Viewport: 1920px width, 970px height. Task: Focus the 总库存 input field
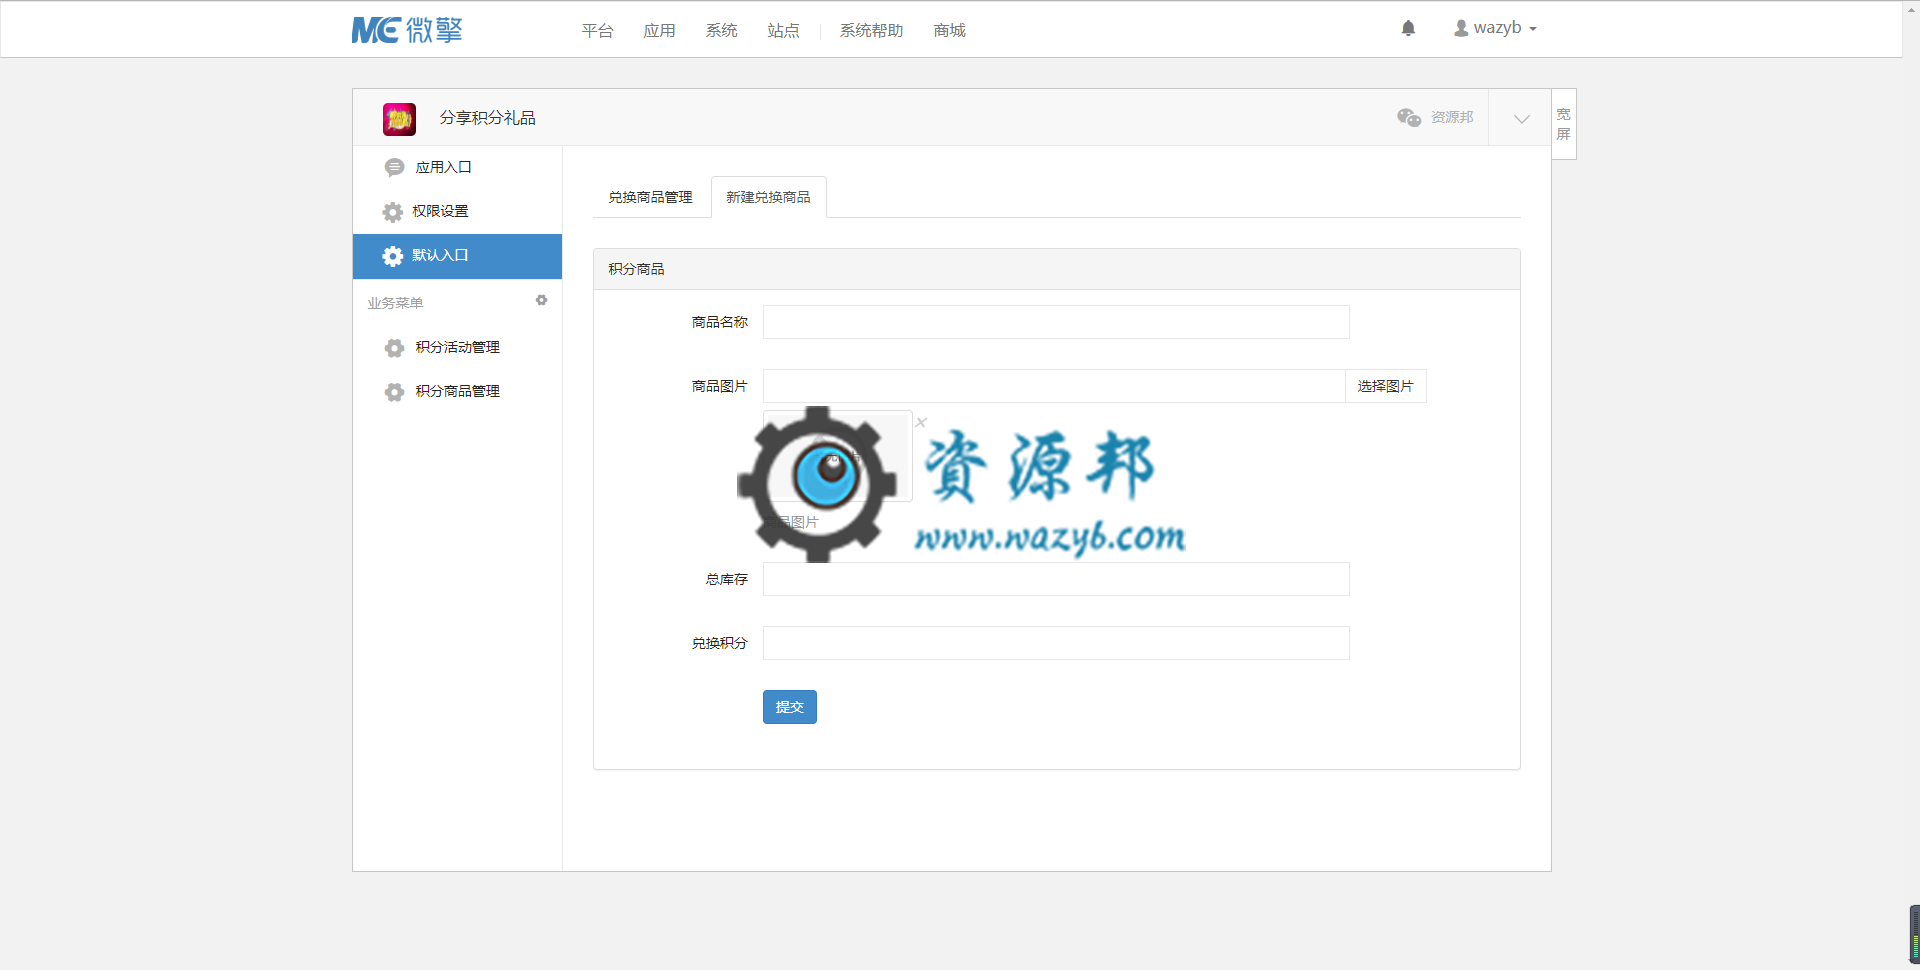click(x=1056, y=579)
